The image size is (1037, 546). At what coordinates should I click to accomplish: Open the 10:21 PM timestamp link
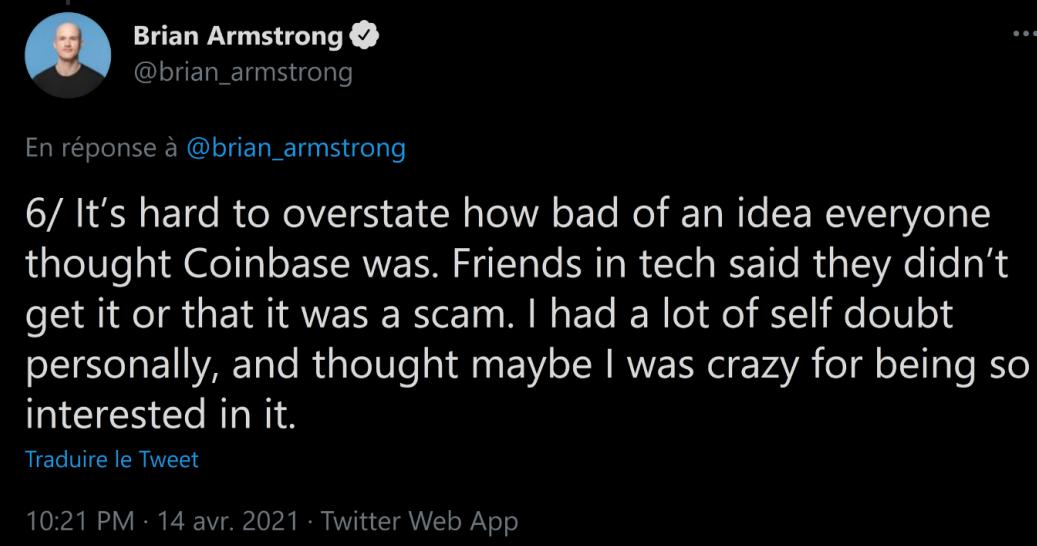70,520
